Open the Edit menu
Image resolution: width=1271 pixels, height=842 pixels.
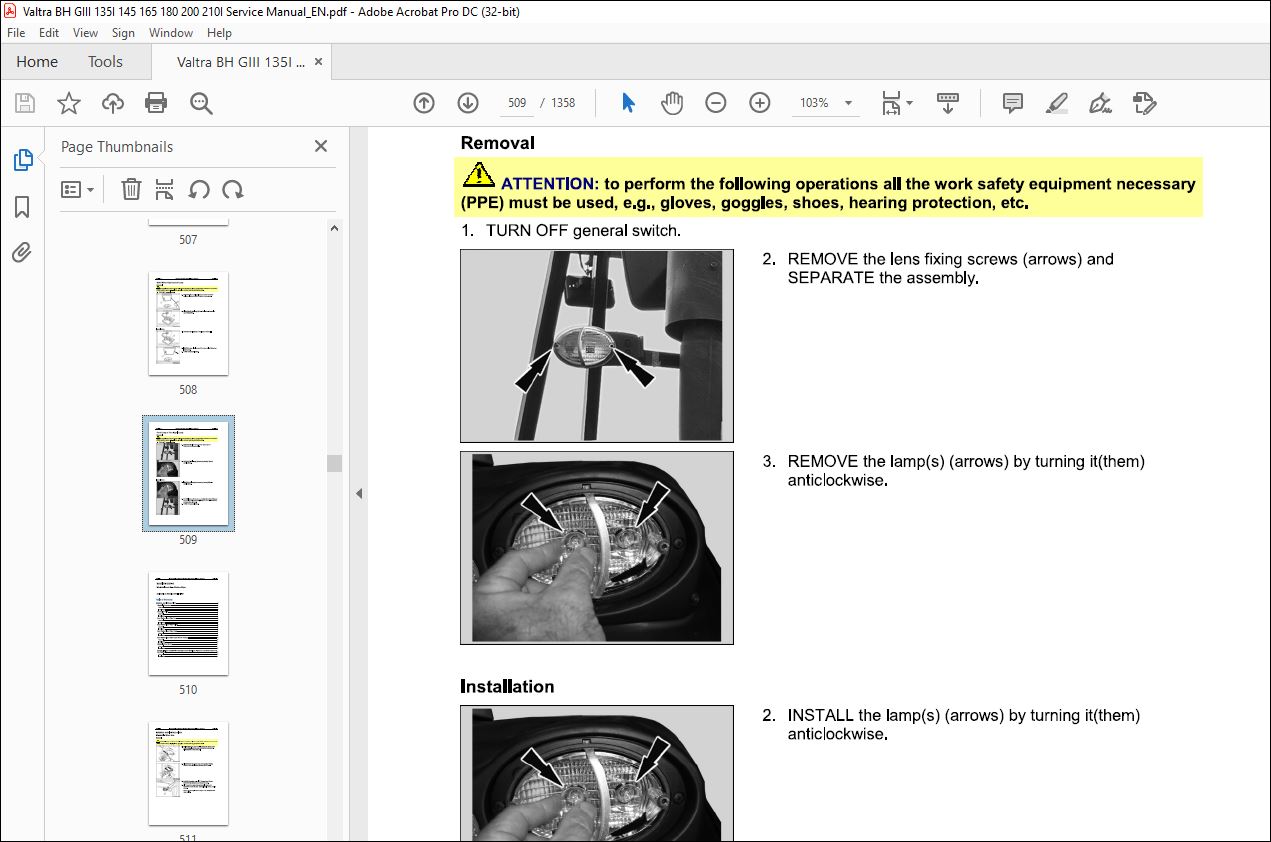(49, 33)
